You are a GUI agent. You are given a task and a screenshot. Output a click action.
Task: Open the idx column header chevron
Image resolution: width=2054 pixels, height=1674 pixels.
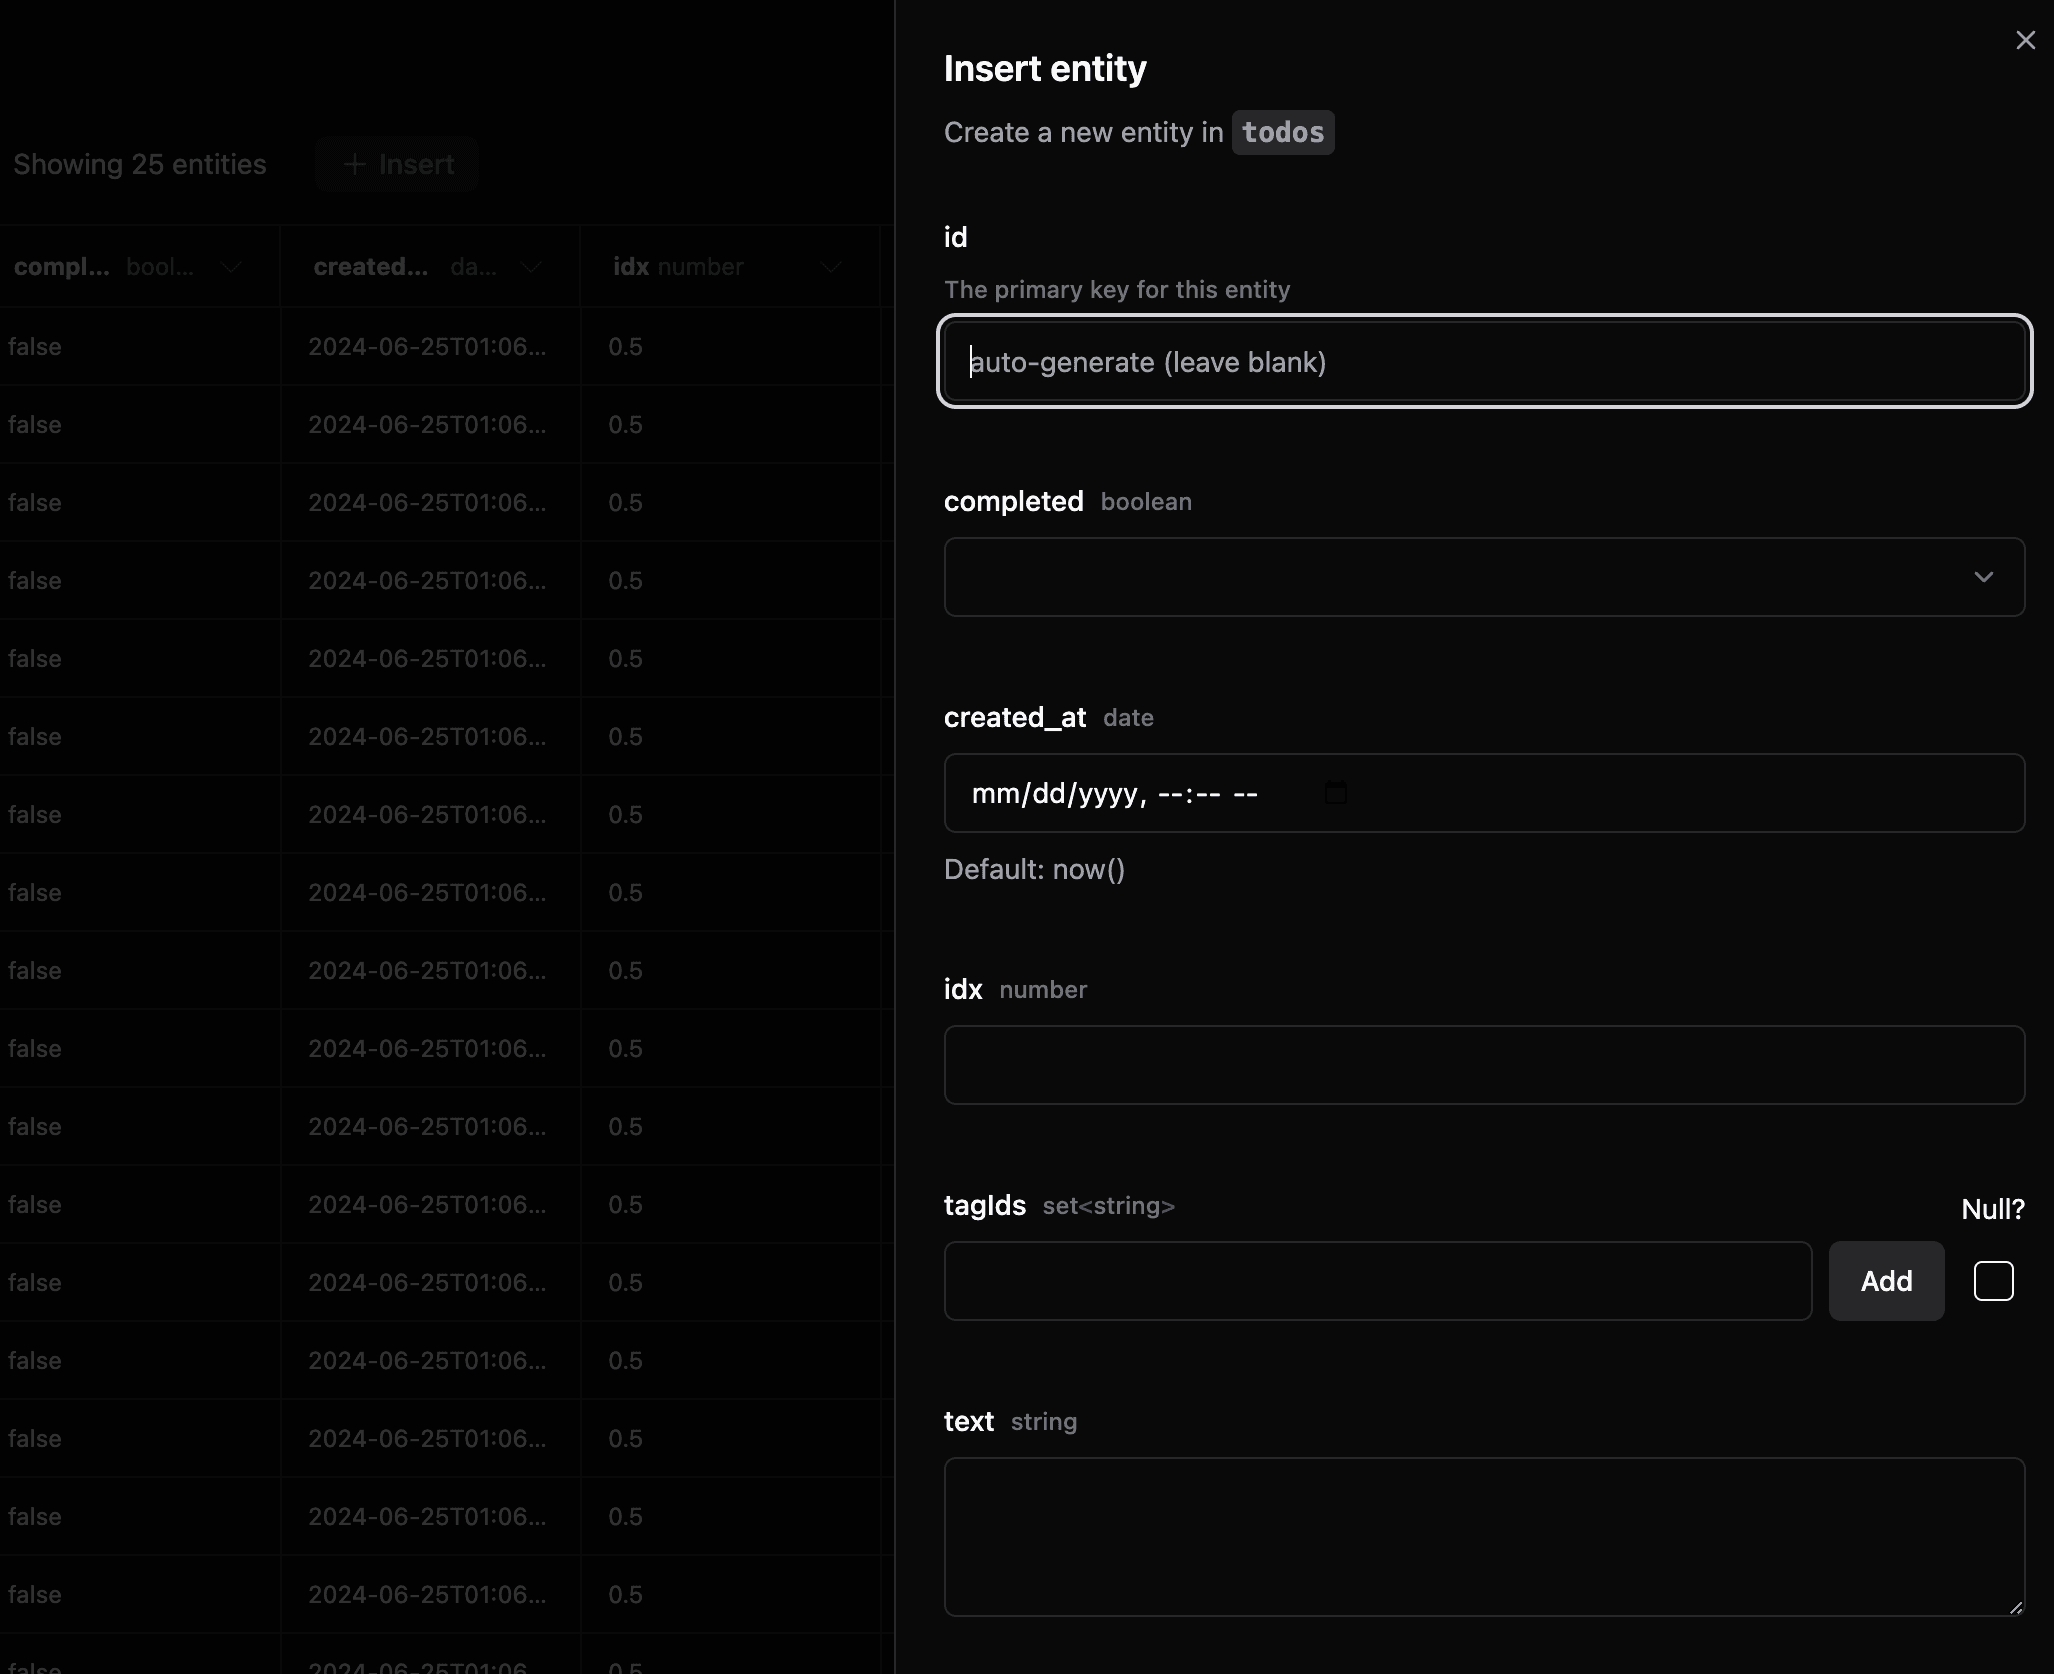pos(830,267)
